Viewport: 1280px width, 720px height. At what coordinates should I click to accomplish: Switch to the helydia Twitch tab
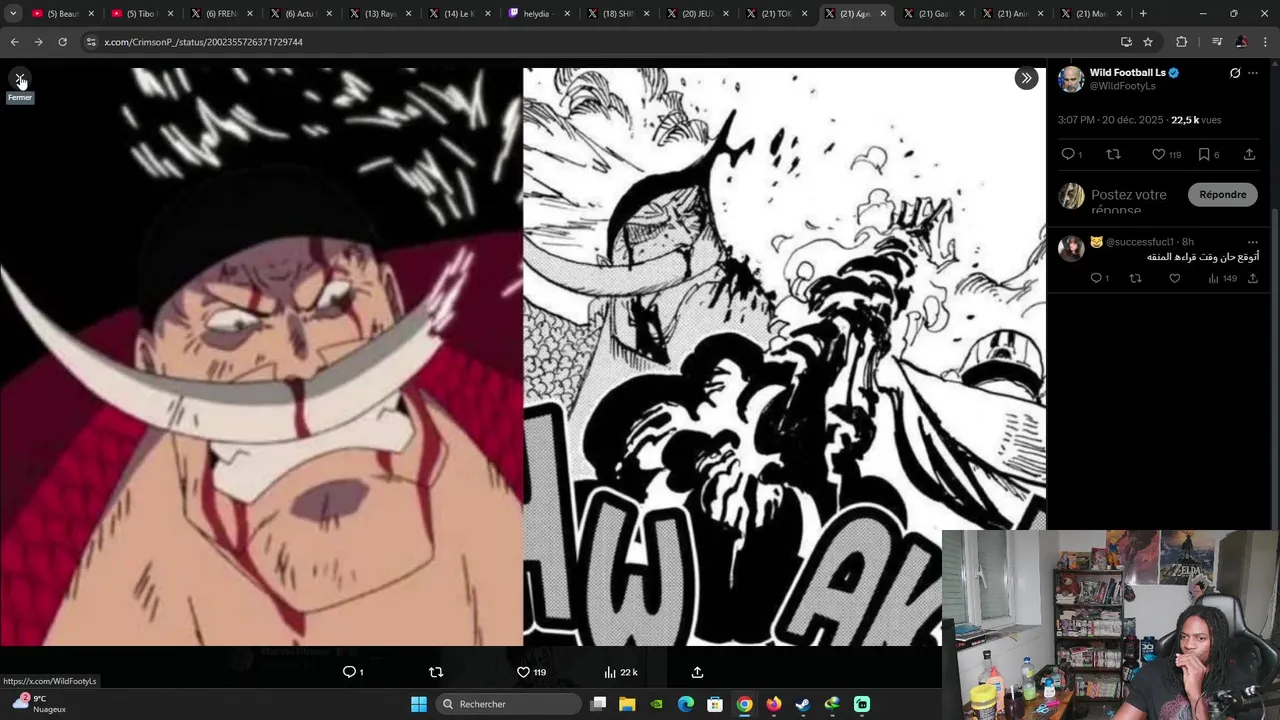[x=539, y=14]
